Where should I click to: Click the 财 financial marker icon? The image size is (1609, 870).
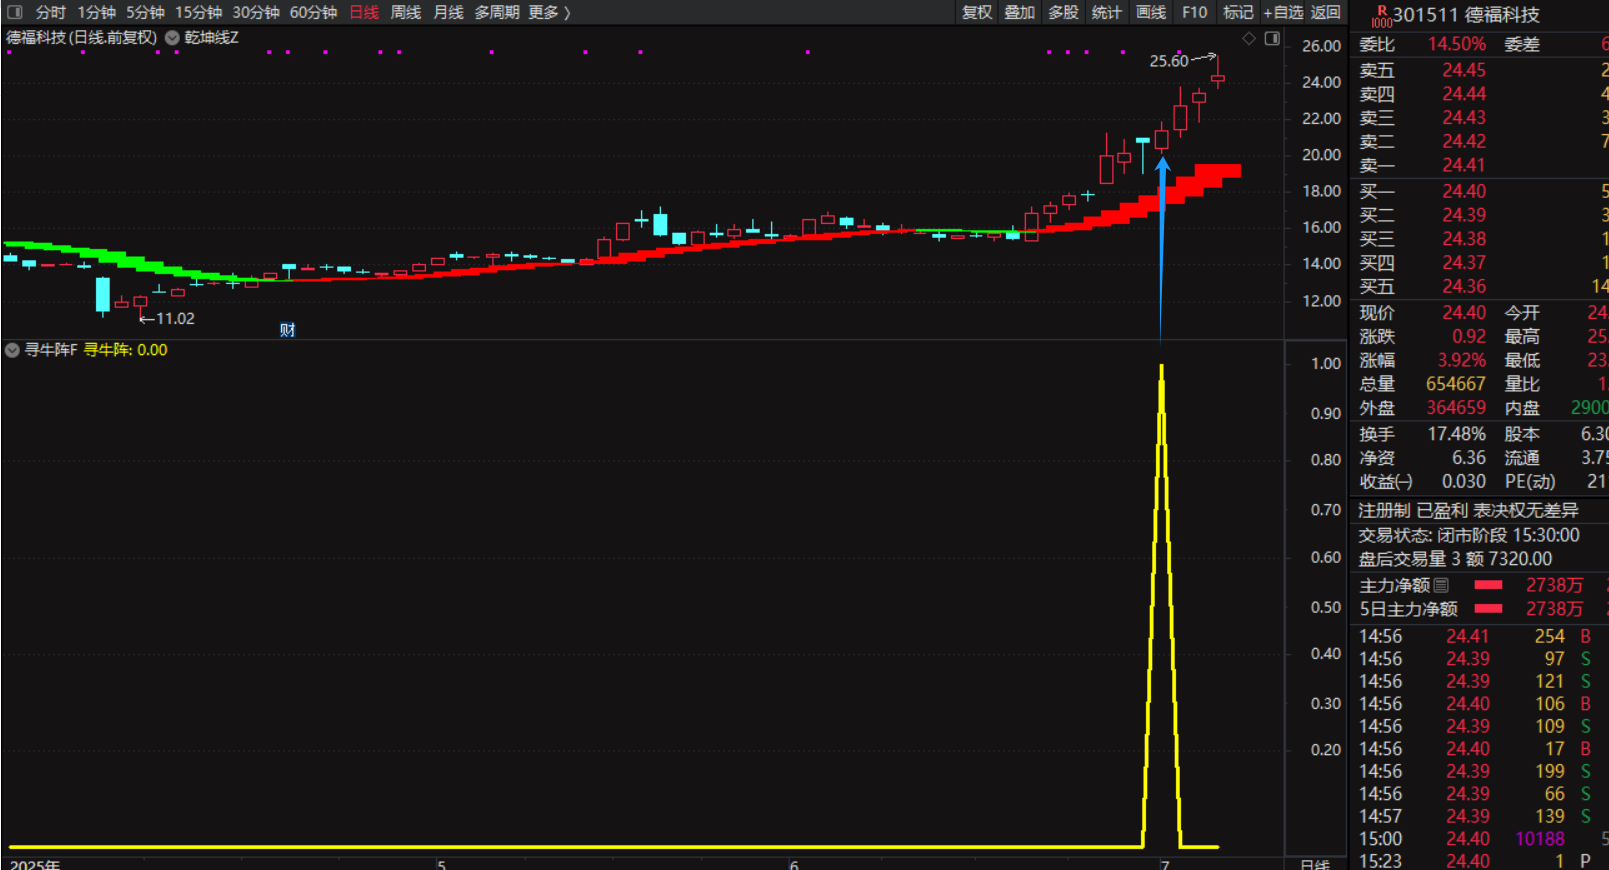coord(287,330)
